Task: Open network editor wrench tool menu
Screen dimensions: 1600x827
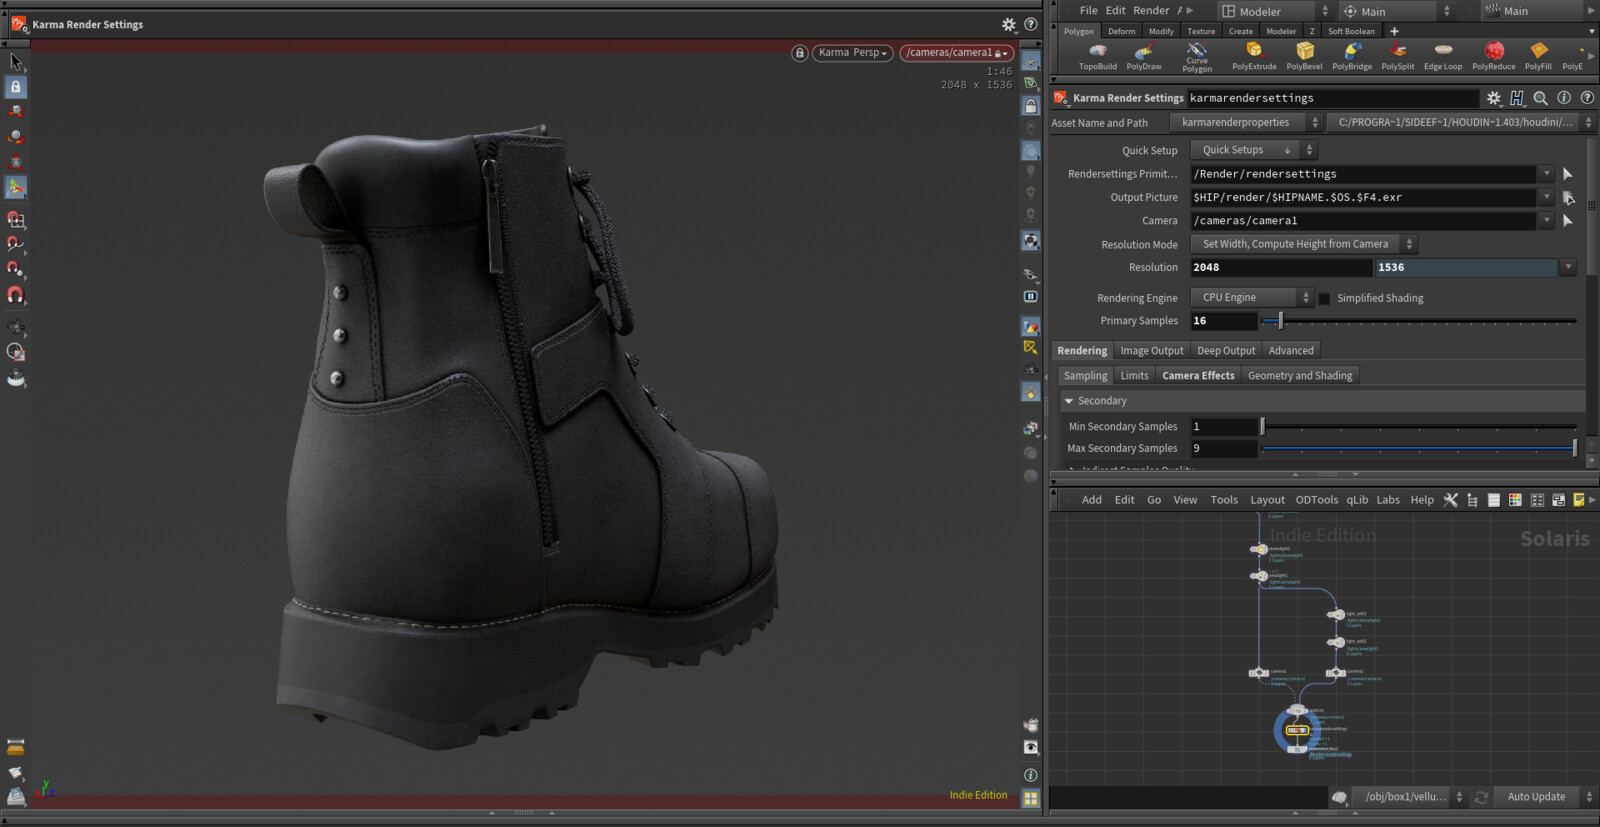Action: (x=1450, y=500)
